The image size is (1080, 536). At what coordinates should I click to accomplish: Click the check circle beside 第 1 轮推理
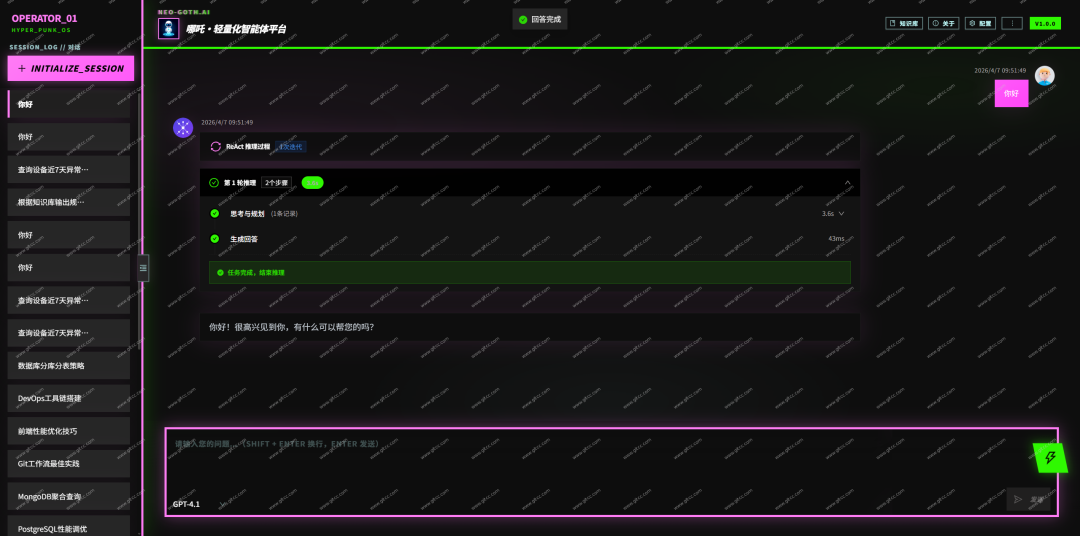pyautogui.click(x=214, y=183)
